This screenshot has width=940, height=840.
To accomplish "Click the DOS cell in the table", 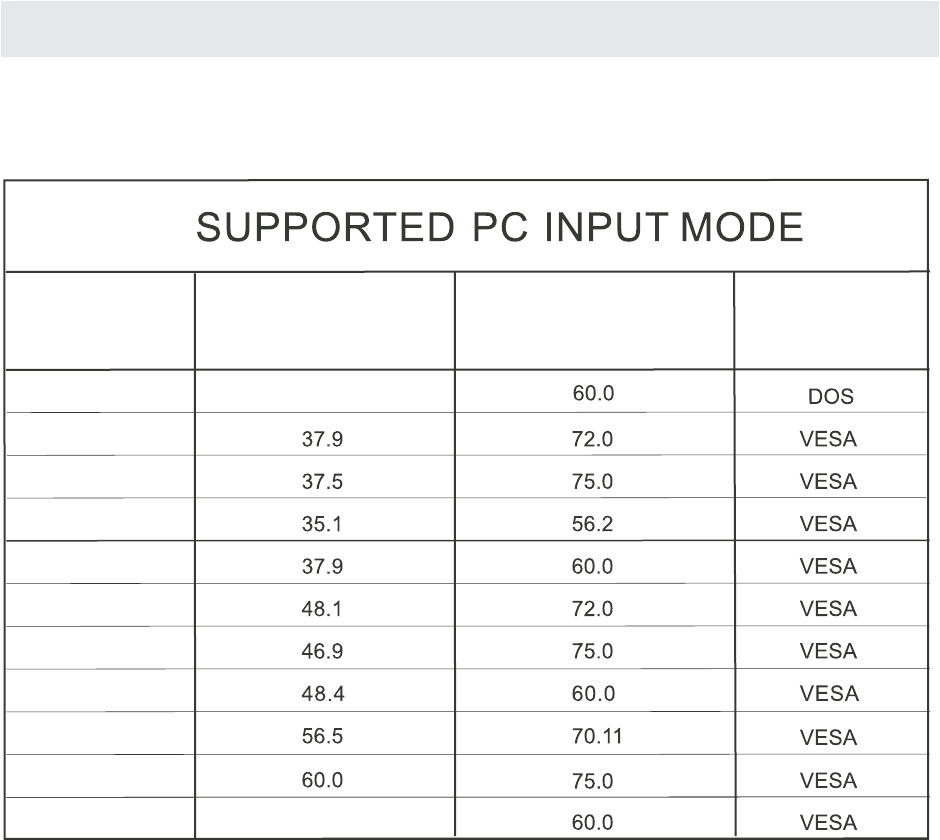I will coord(830,396).
